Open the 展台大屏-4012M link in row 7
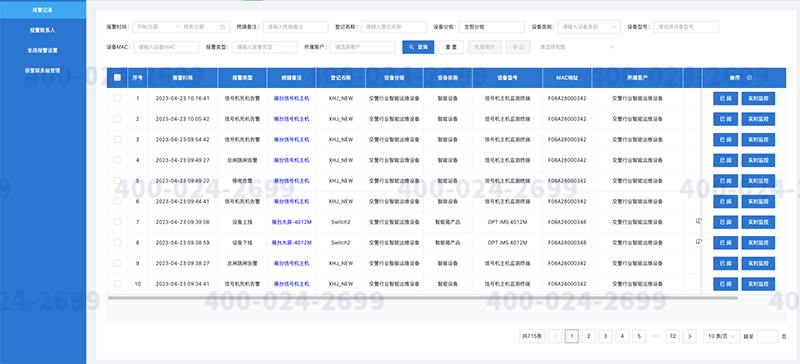 (291, 222)
